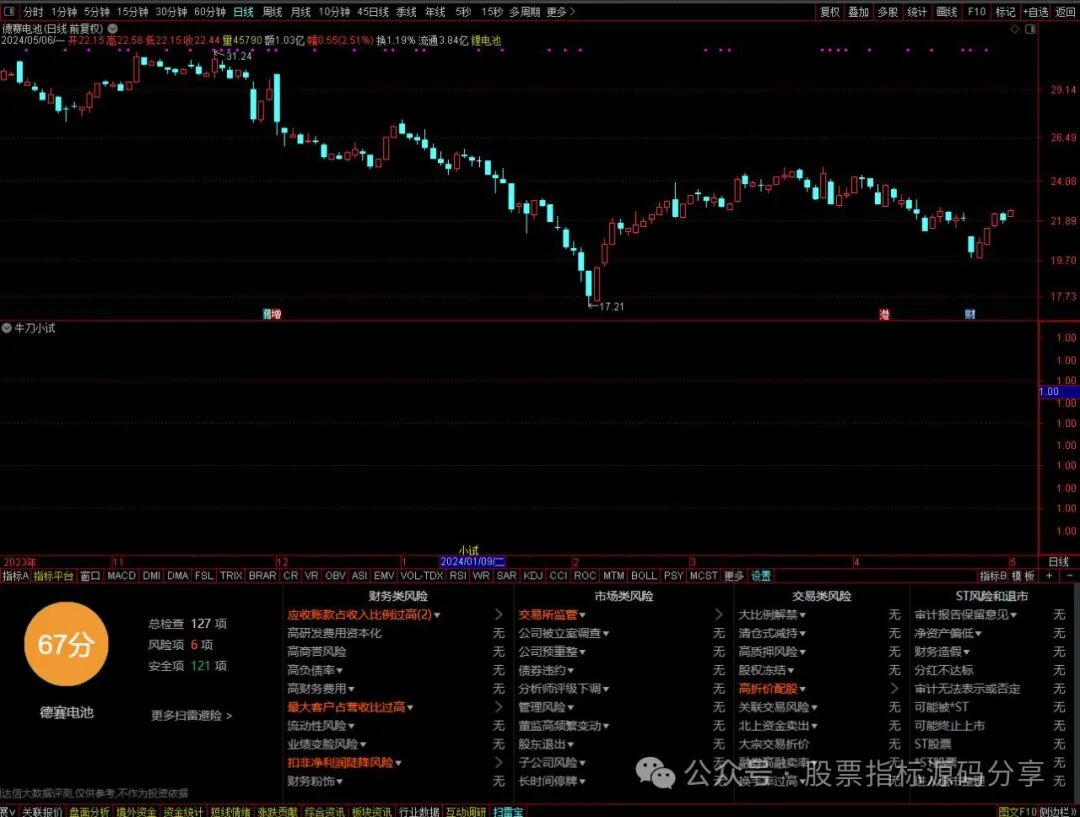Switch to the 行业数据 bottom tab

point(419,811)
